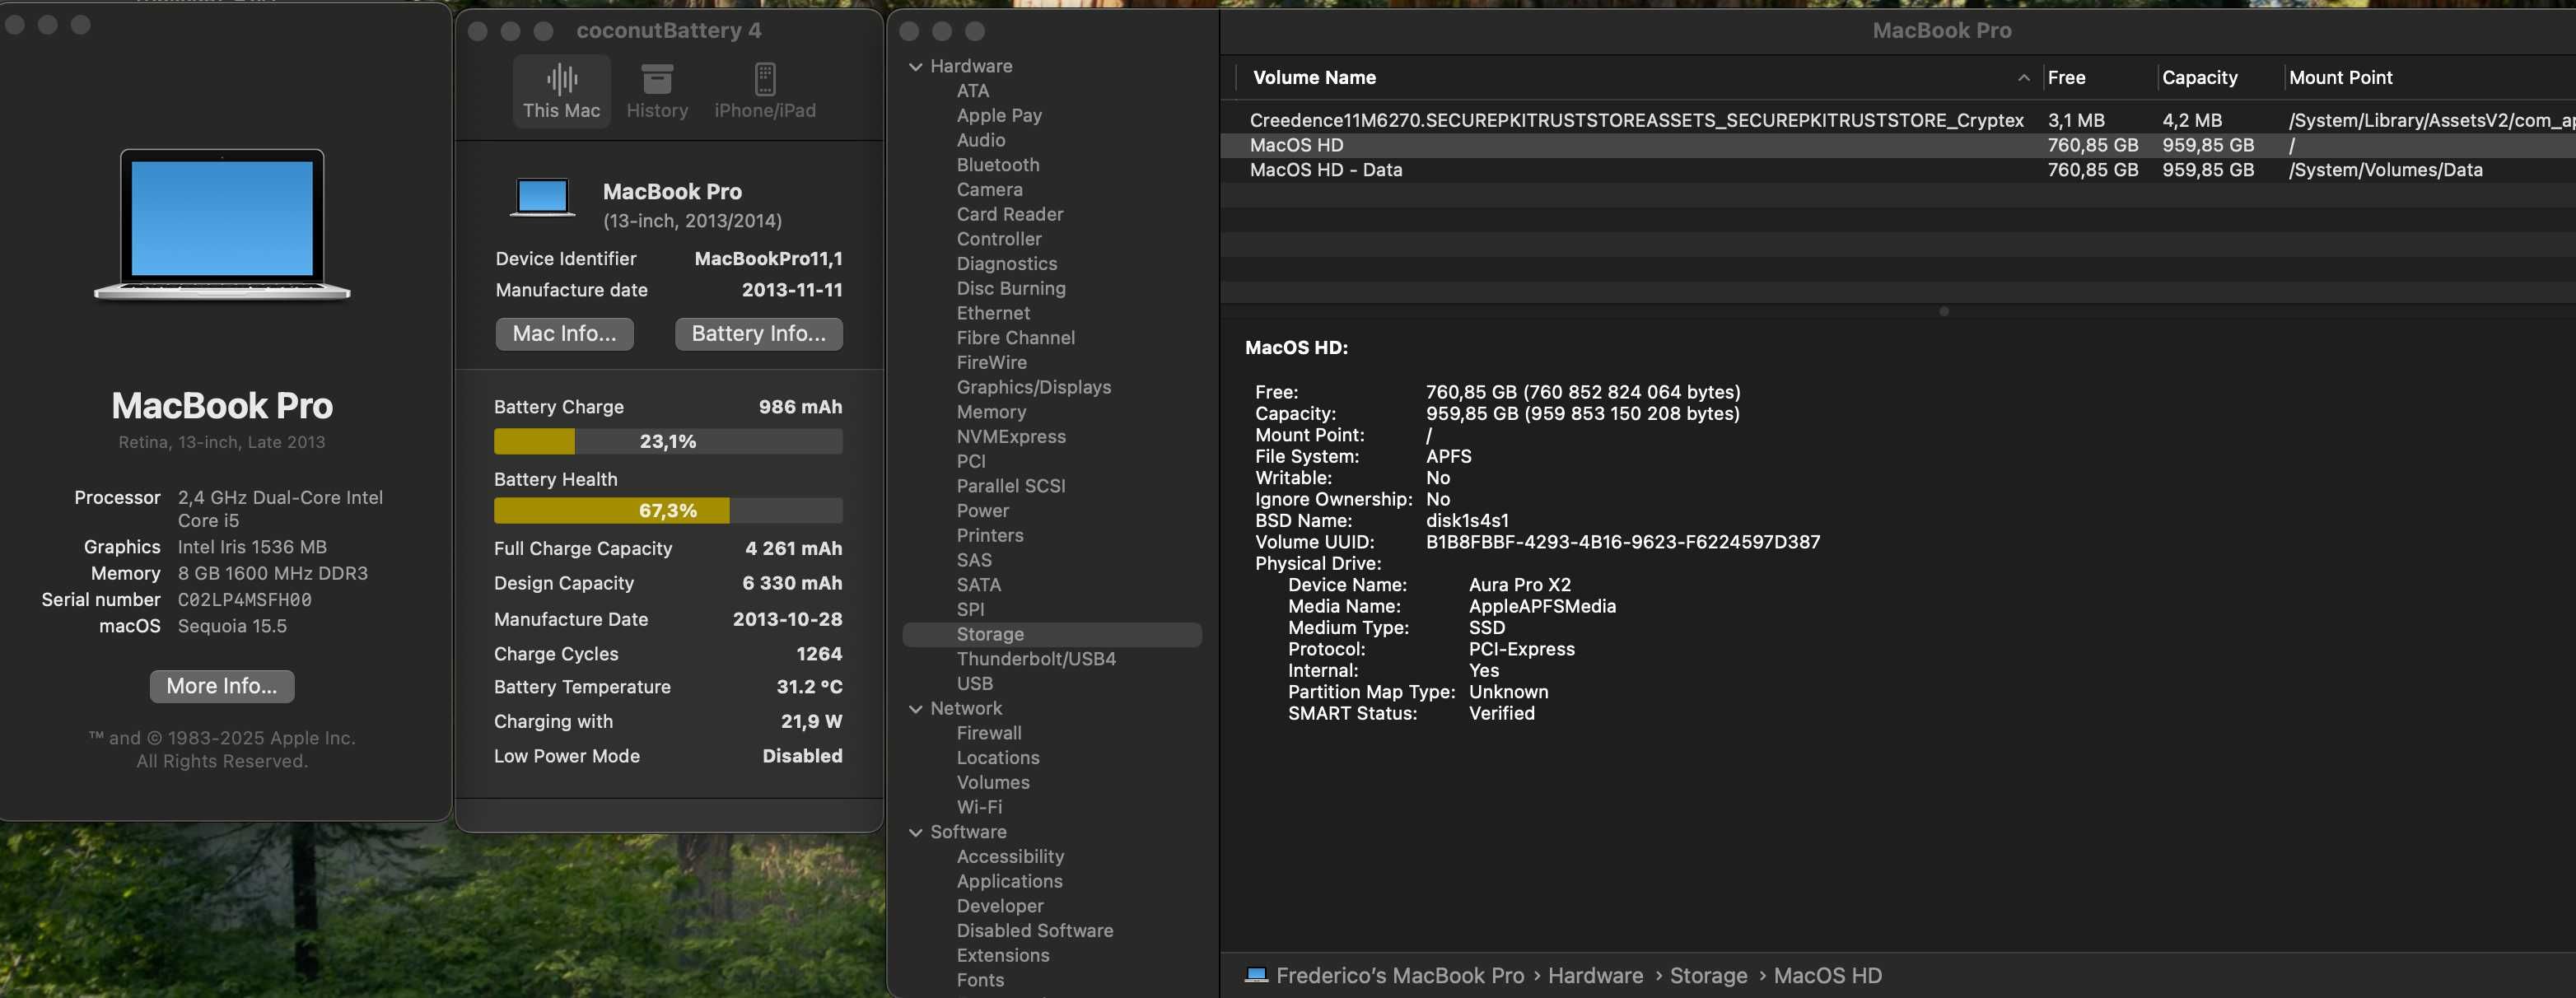Open the Power hardware entry
Image resolution: width=2576 pixels, height=998 pixels.
982,511
